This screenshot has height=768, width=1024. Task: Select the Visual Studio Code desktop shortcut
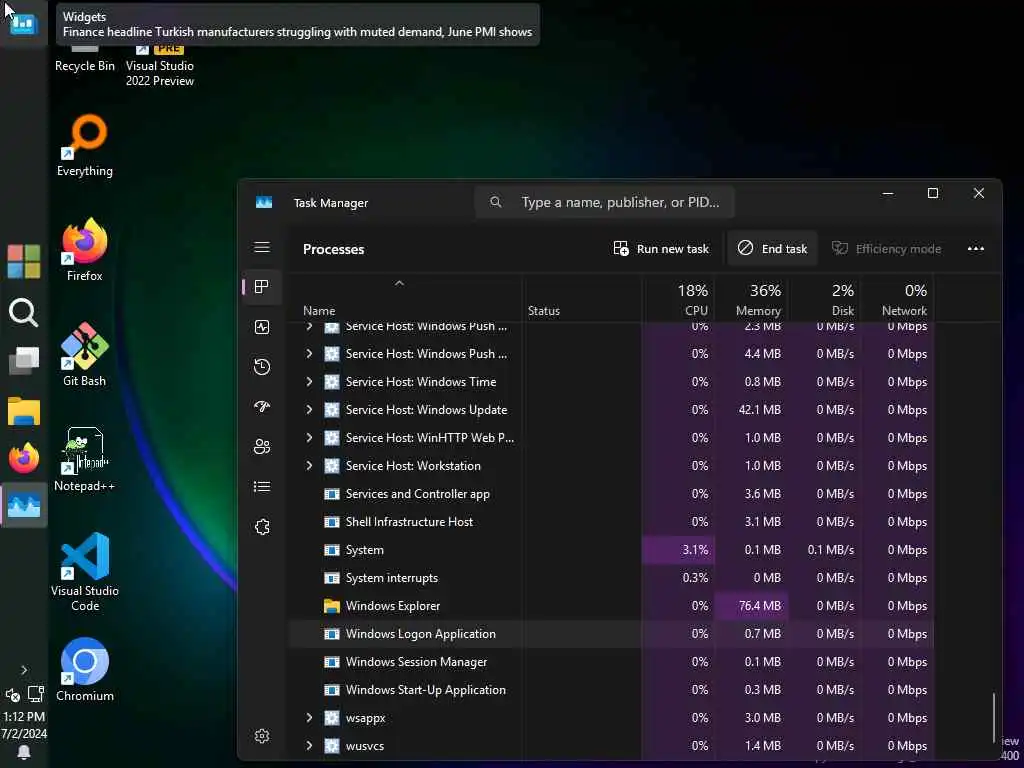click(x=85, y=572)
